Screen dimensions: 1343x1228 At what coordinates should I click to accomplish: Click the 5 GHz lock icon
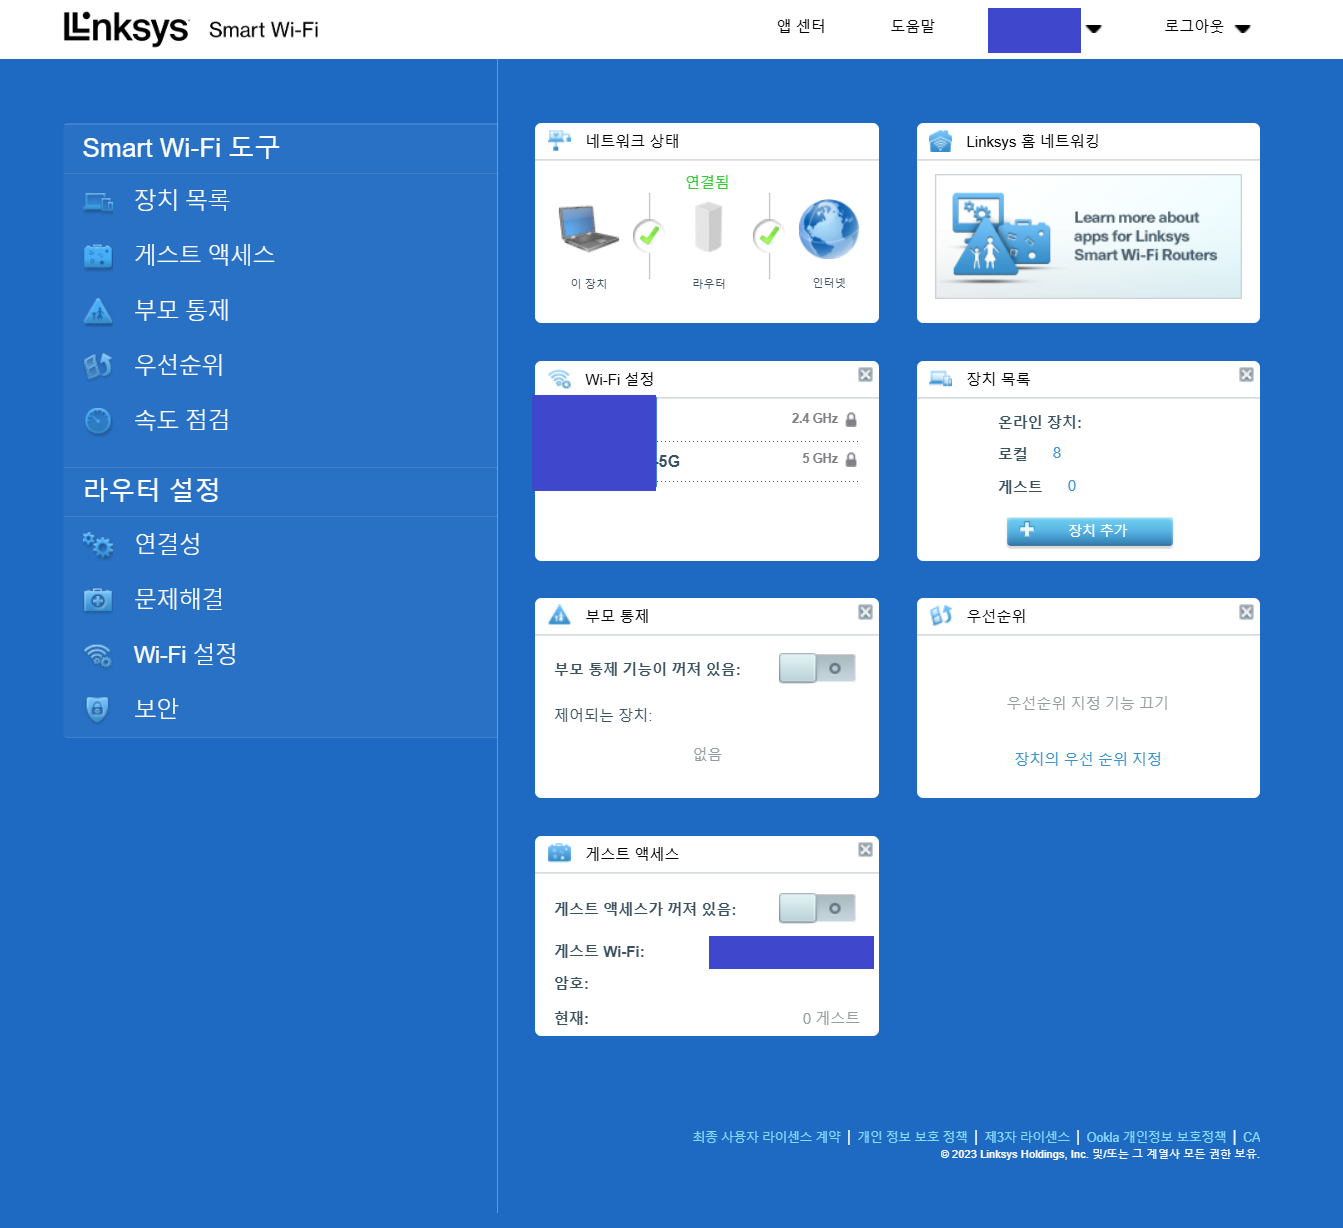pos(851,460)
